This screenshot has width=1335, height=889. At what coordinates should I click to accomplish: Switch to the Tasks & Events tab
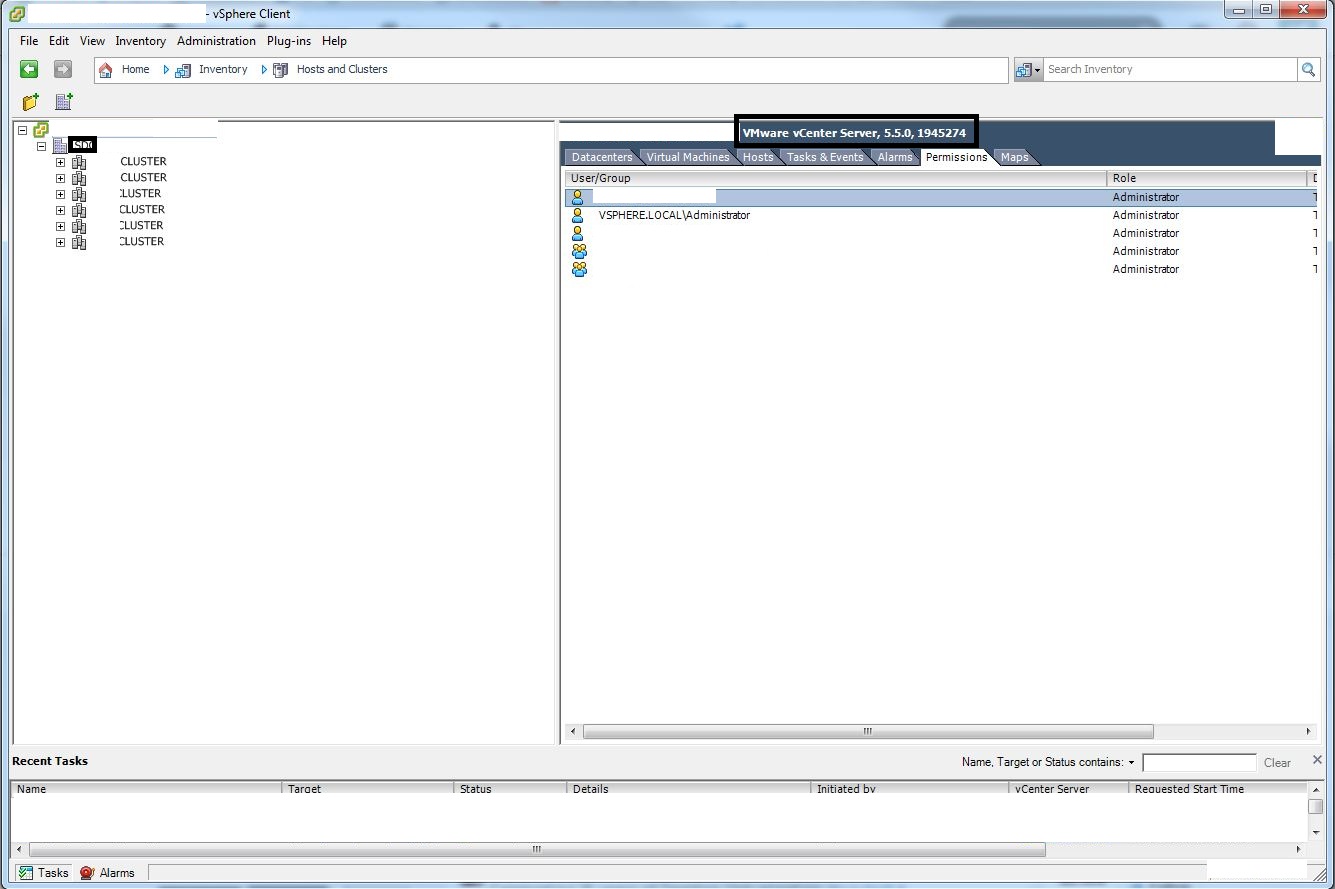tap(824, 157)
